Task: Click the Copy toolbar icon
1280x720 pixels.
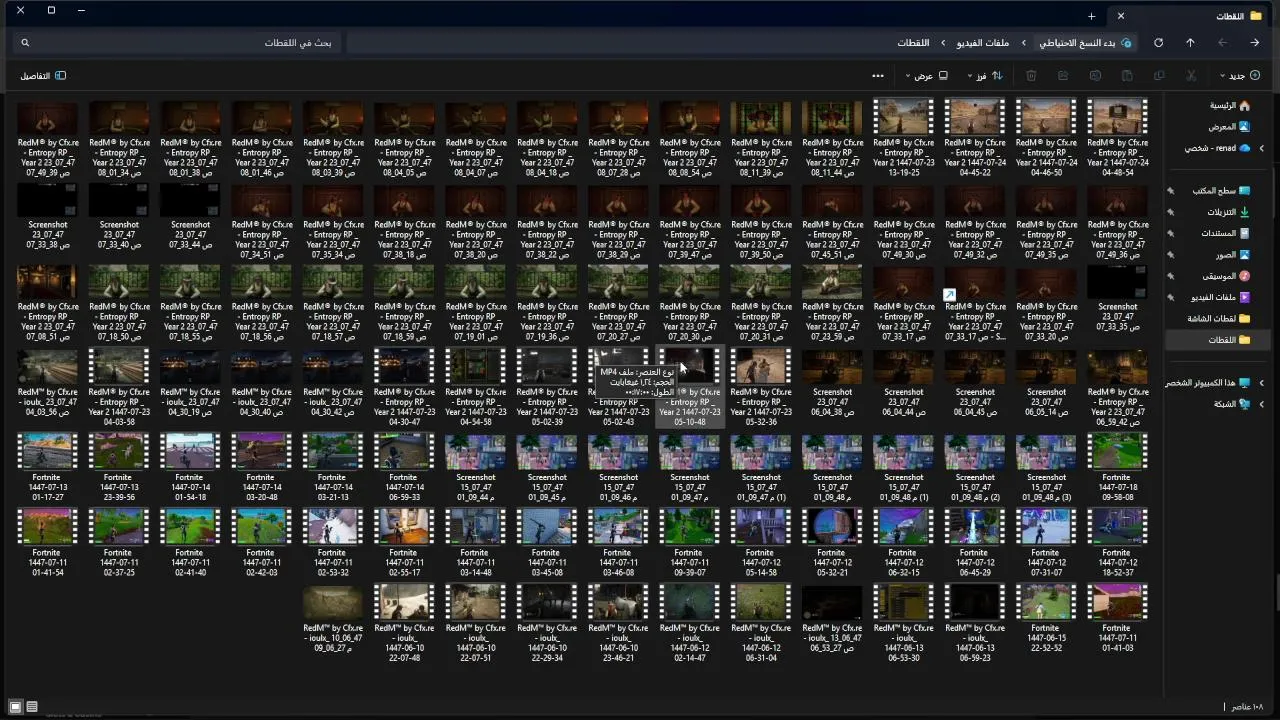Action: click(1159, 76)
